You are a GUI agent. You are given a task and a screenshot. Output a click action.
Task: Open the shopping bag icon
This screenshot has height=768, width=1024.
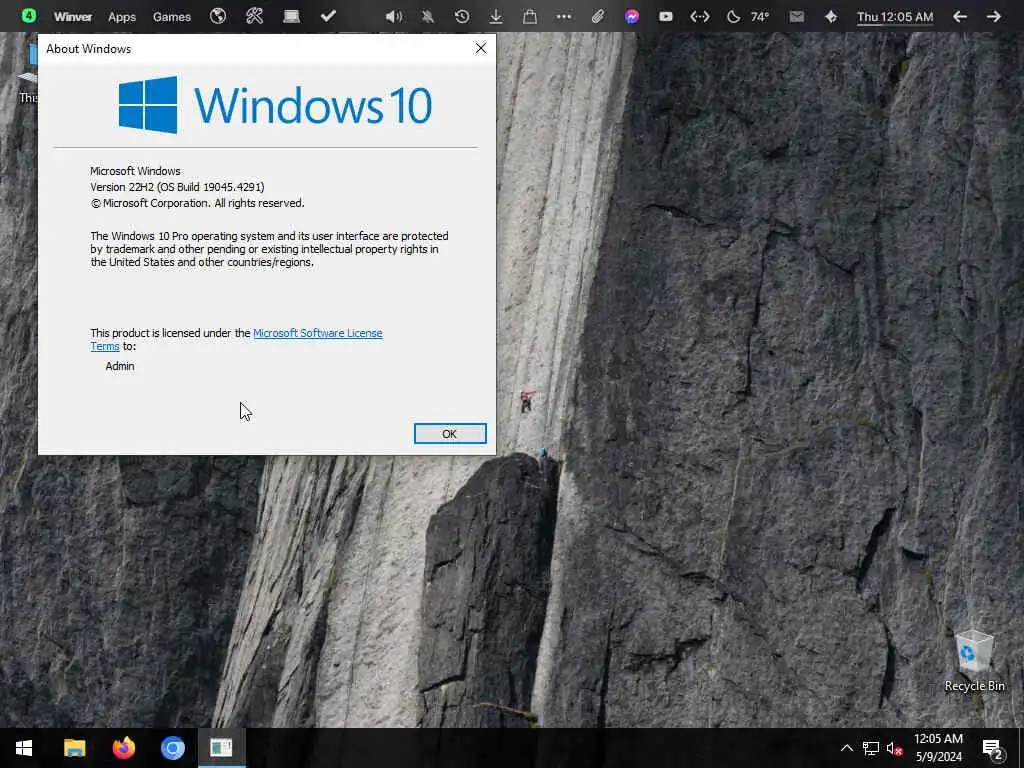pyautogui.click(x=530, y=17)
